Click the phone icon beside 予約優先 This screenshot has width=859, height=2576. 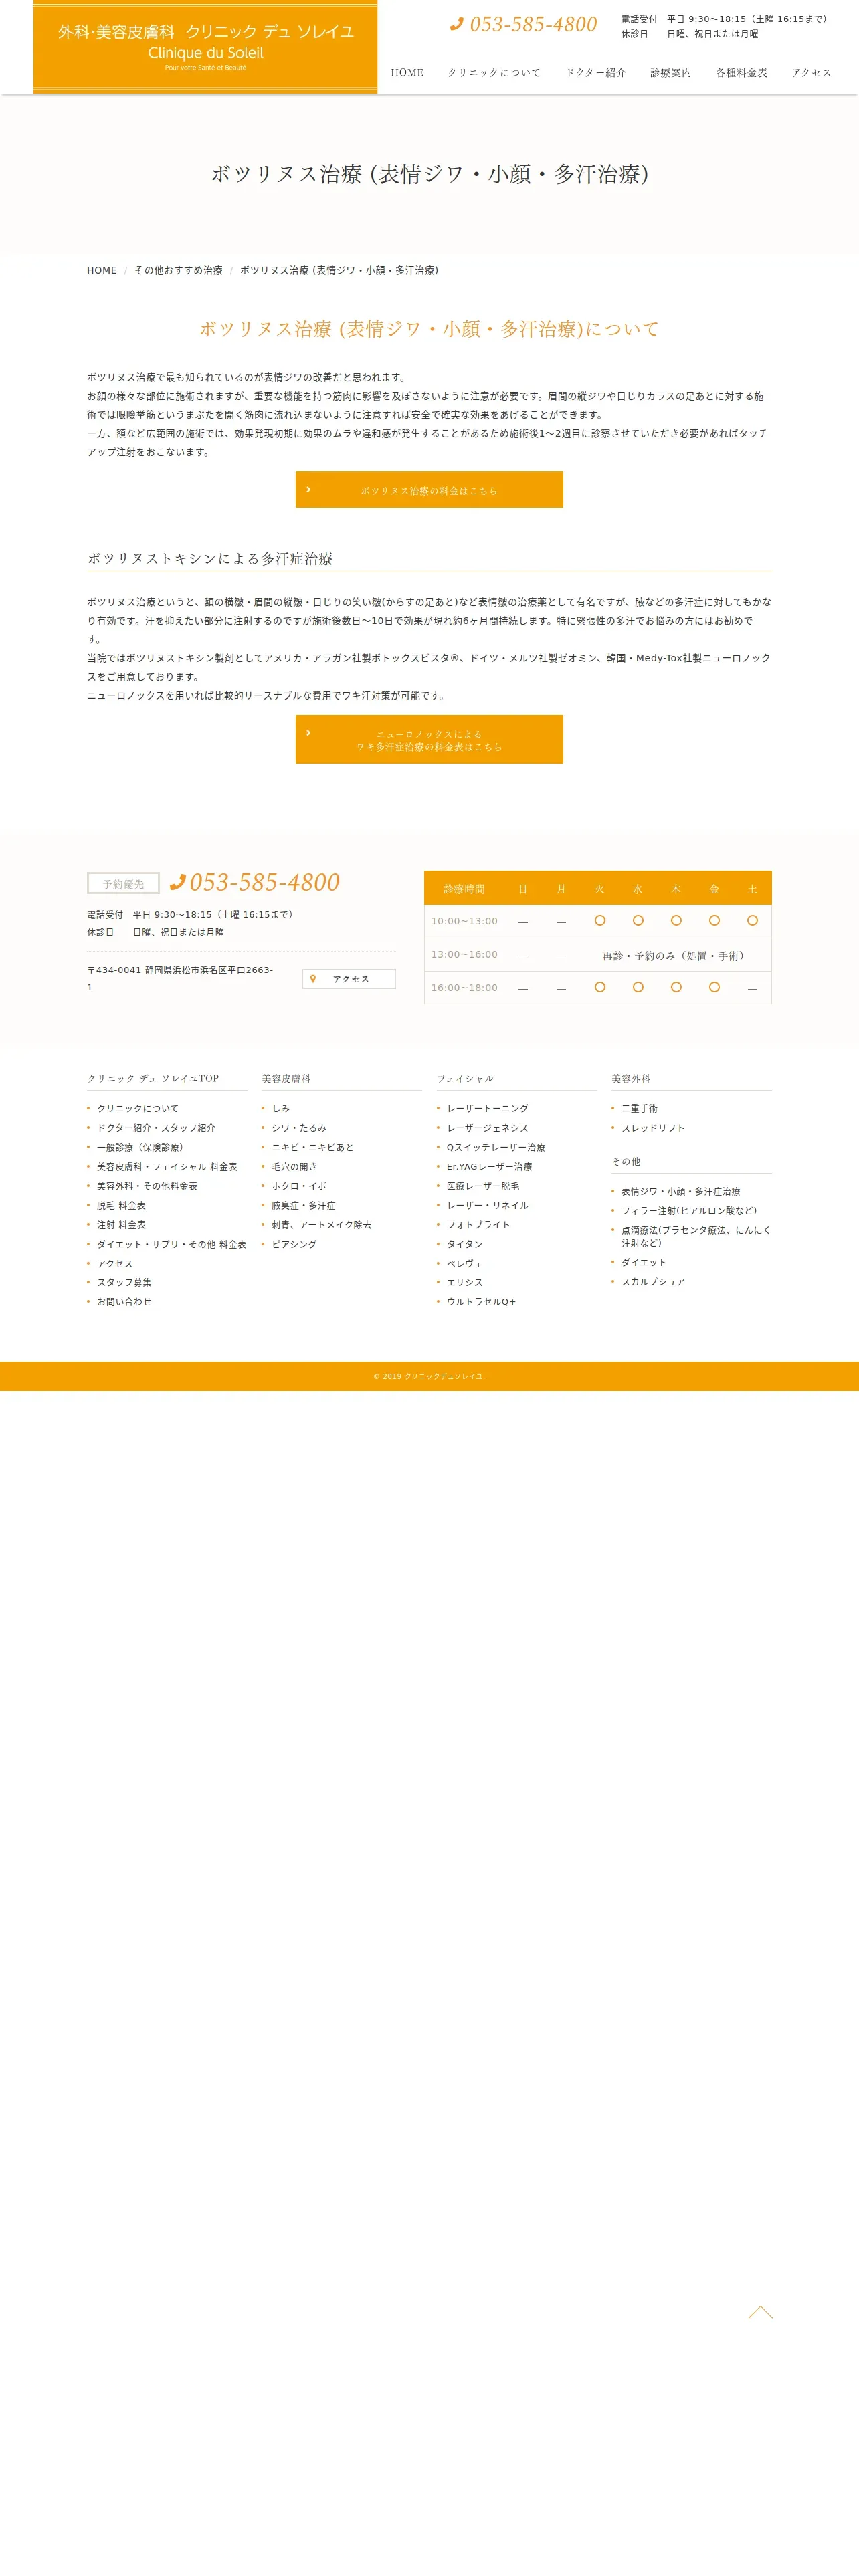pyautogui.click(x=178, y=882)
